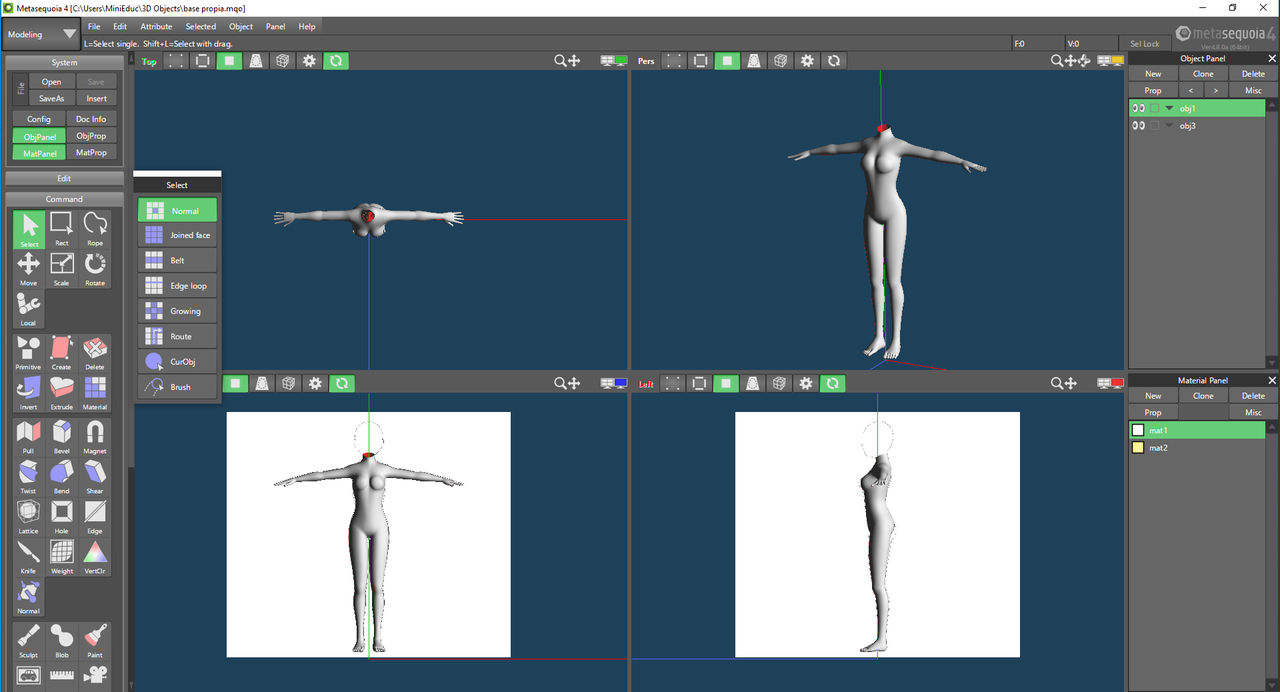Select the Material command tool
The image size is (1280, 692).
pos(95,393)
